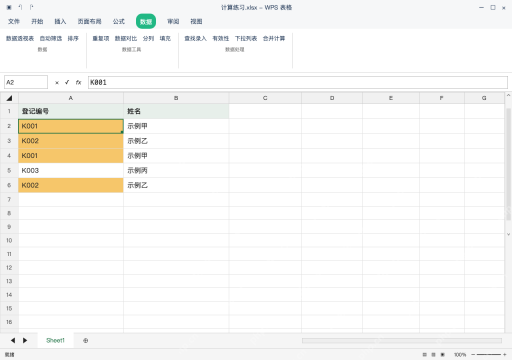The width and height of the screenshot is (512, 360).
Task: Click cell 示例乙 in row 3
Action: pos(176,141)
